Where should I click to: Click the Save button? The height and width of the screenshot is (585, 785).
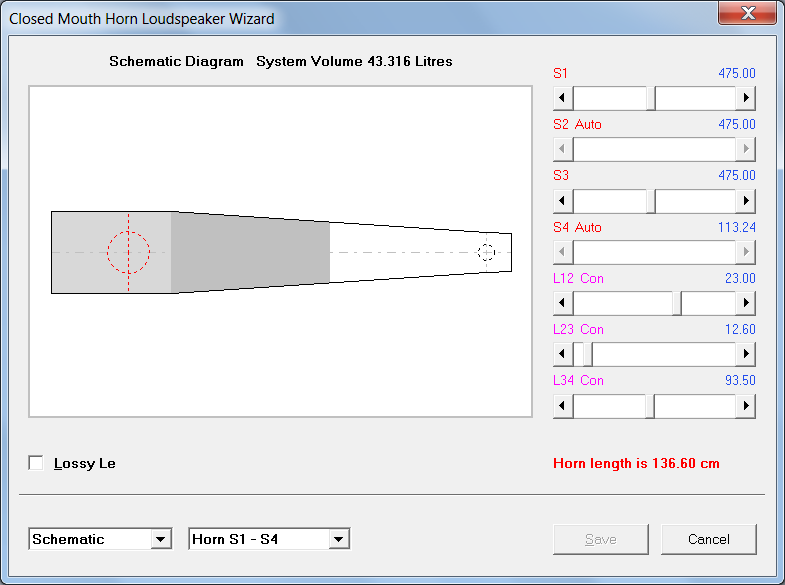[x=601, y=539]
